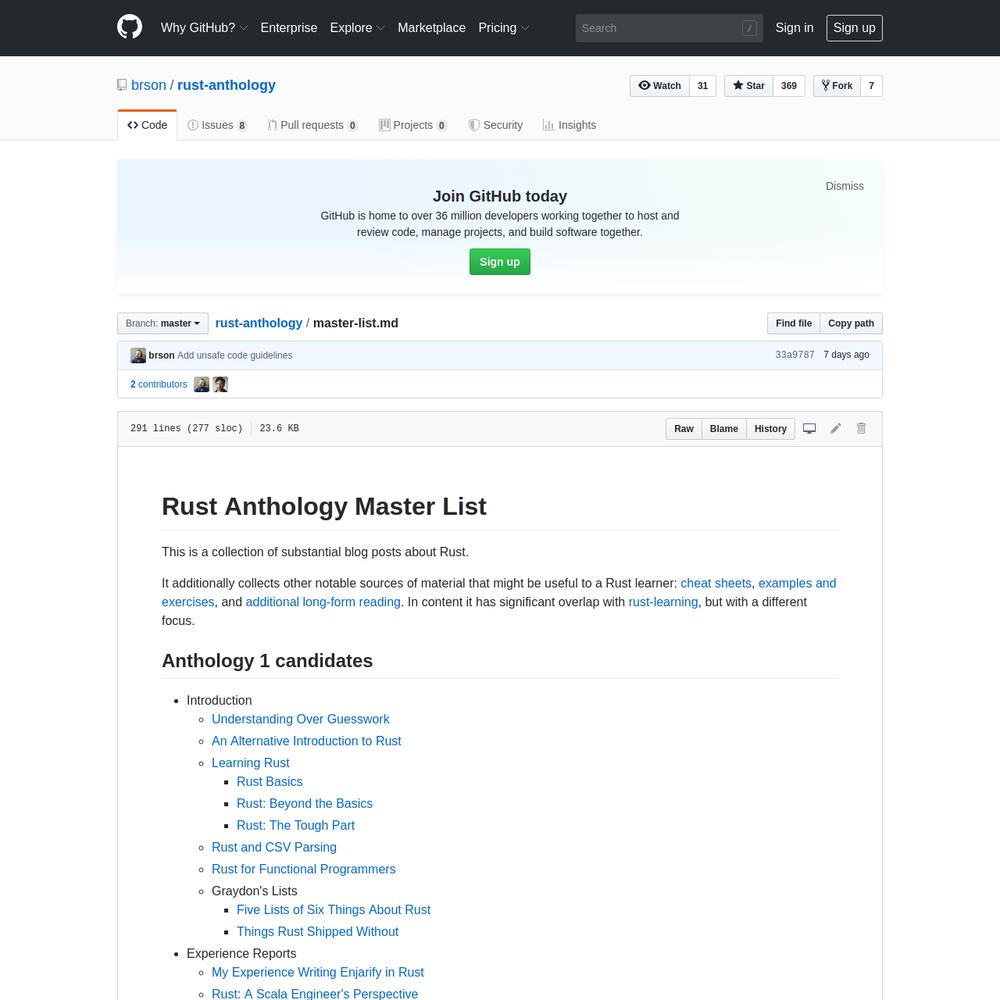Fork the rust-anthology repository
Viewport: 1000px width, 1000px height.
pos(837,85)
